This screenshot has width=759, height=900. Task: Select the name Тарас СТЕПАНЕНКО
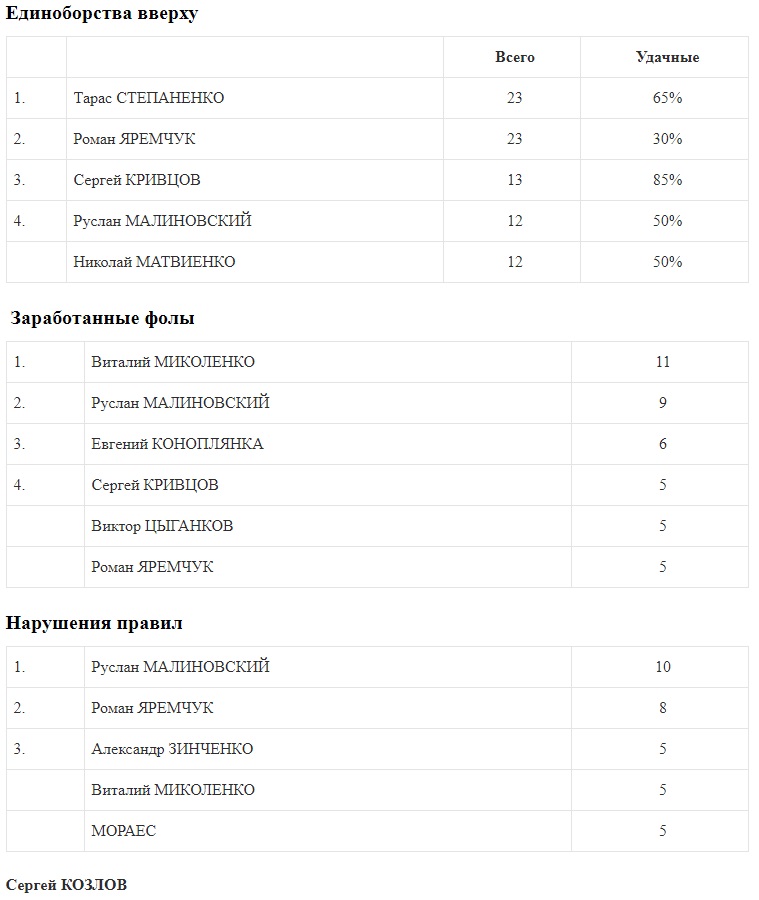(149, 98)
